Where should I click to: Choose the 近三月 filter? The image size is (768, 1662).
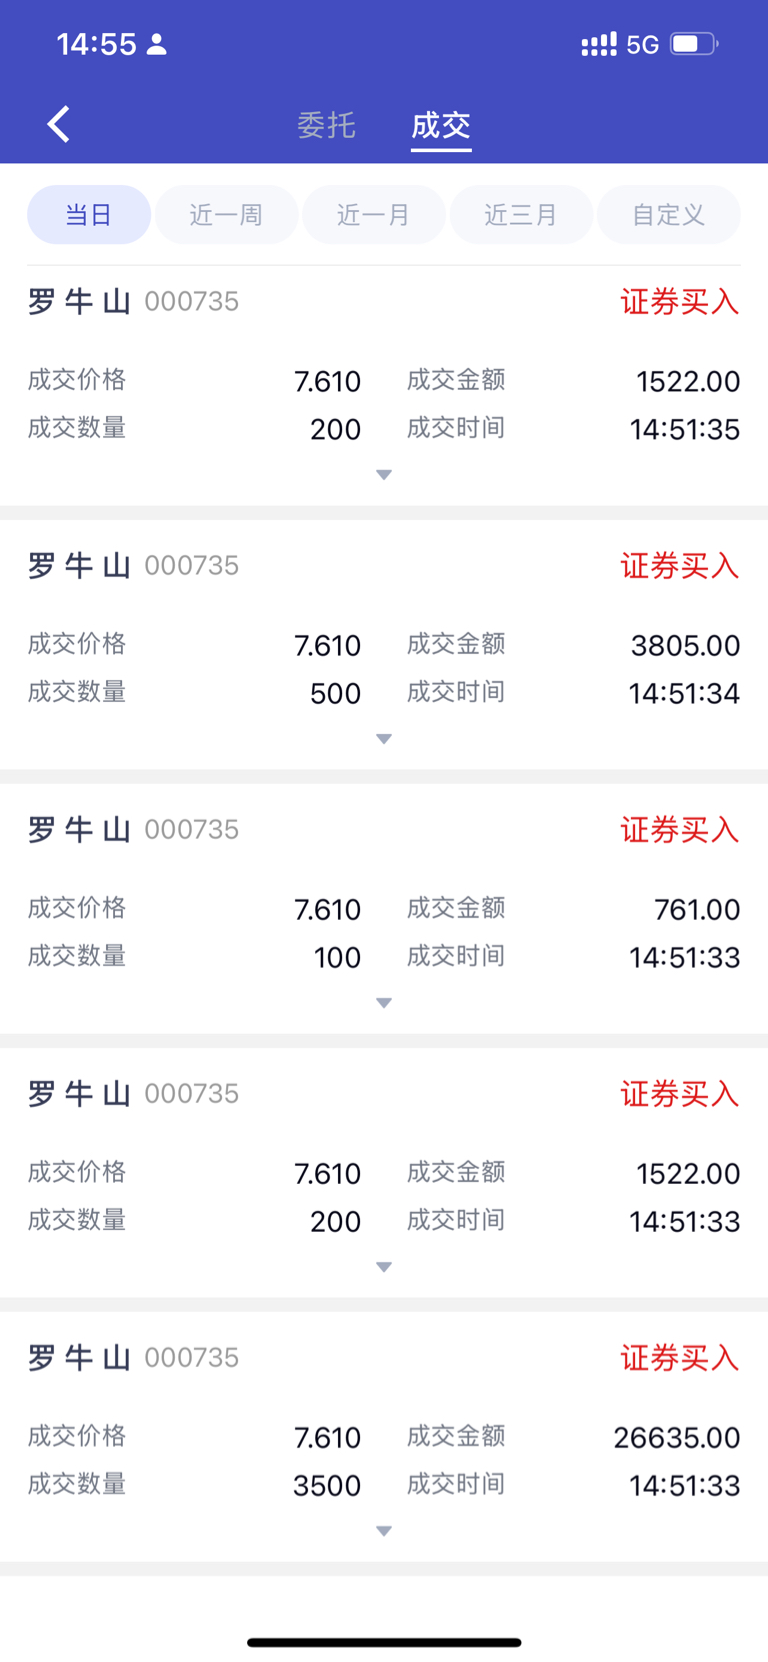coord(521,215)
